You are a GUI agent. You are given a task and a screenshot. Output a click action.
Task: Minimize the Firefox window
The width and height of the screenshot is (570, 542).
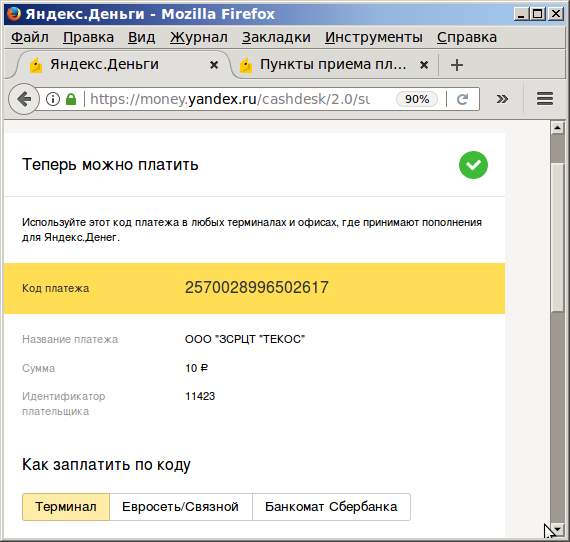[521, 14]
